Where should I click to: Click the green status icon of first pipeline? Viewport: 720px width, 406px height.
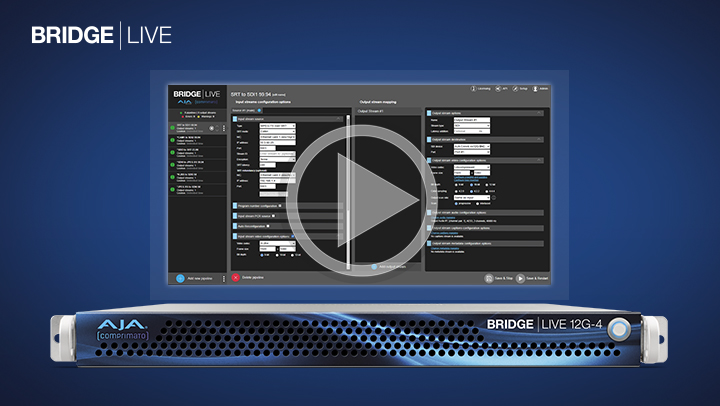point(173,128)
